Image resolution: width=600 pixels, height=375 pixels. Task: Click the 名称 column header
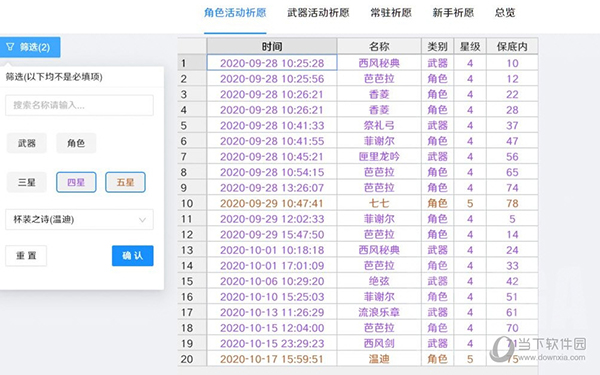[x=379, y=46]
